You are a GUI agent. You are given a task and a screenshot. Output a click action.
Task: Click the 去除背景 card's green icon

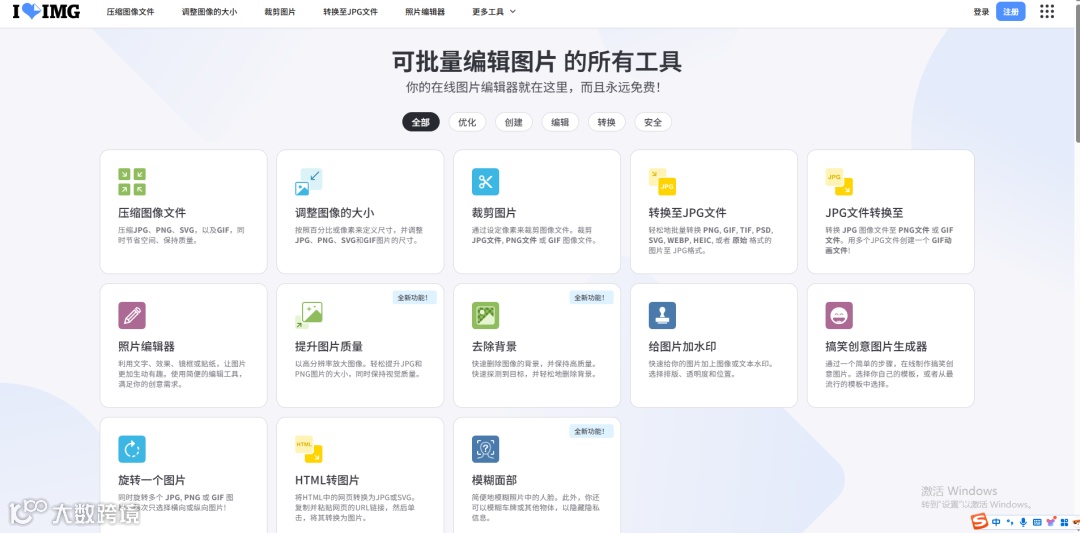pyautogui.click(x=486, y=315)
